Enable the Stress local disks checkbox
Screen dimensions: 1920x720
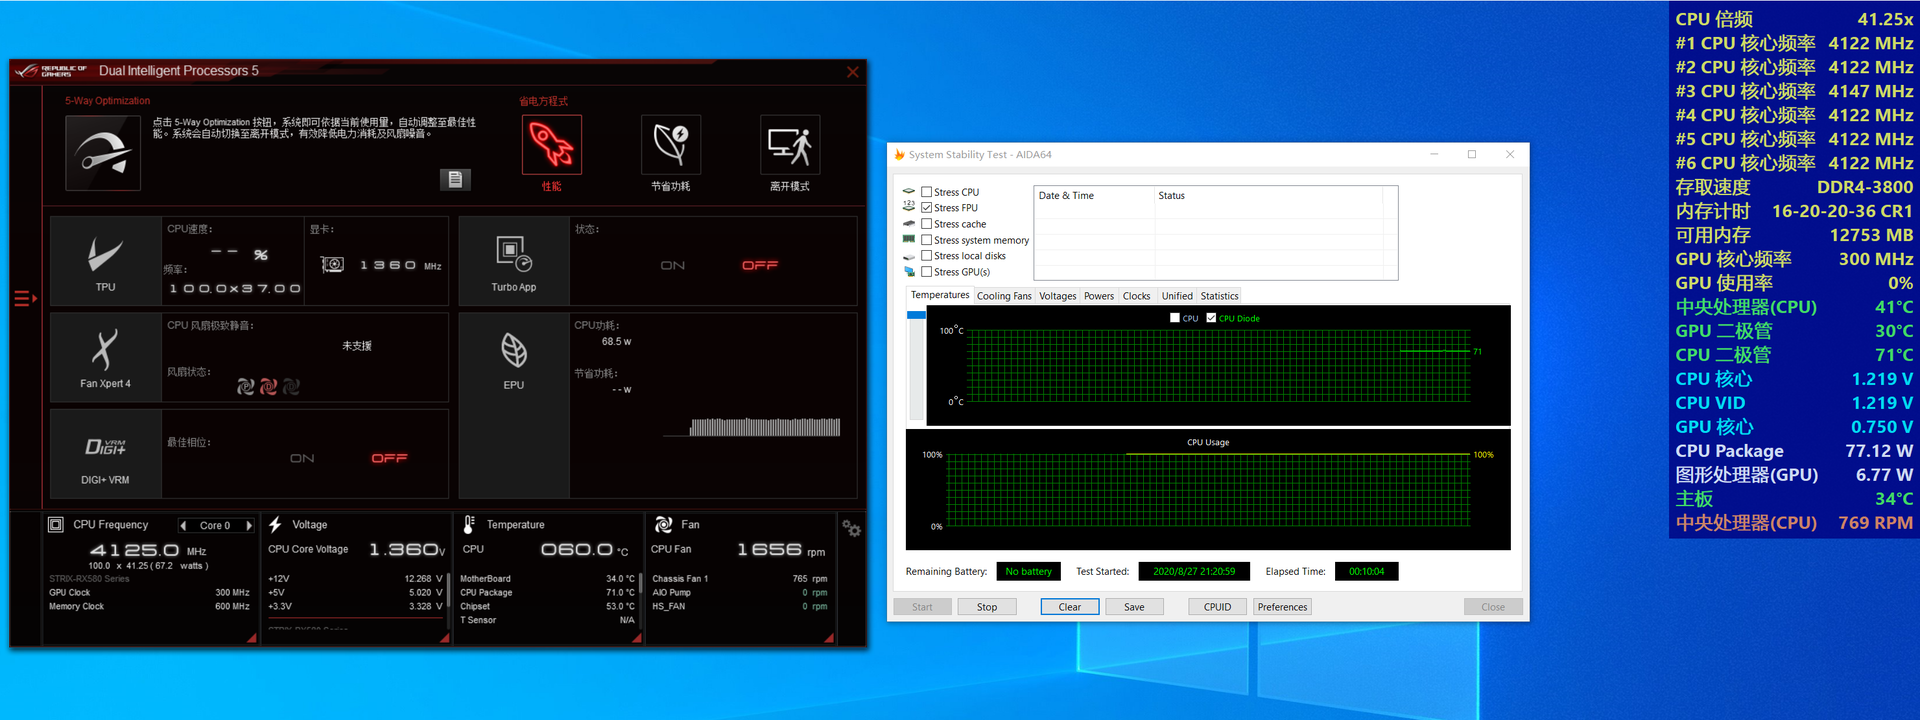pos(926,256)
